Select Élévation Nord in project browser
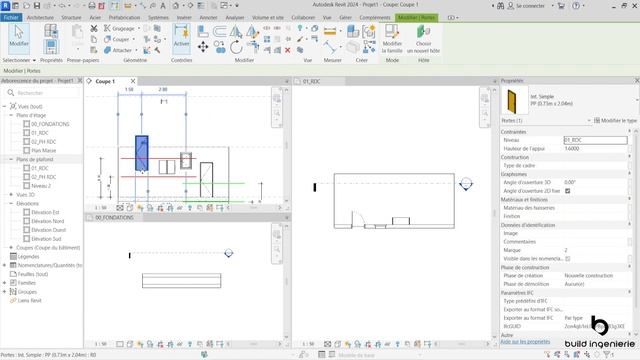This screenshot has height=360, width=640. click(47, 221)
